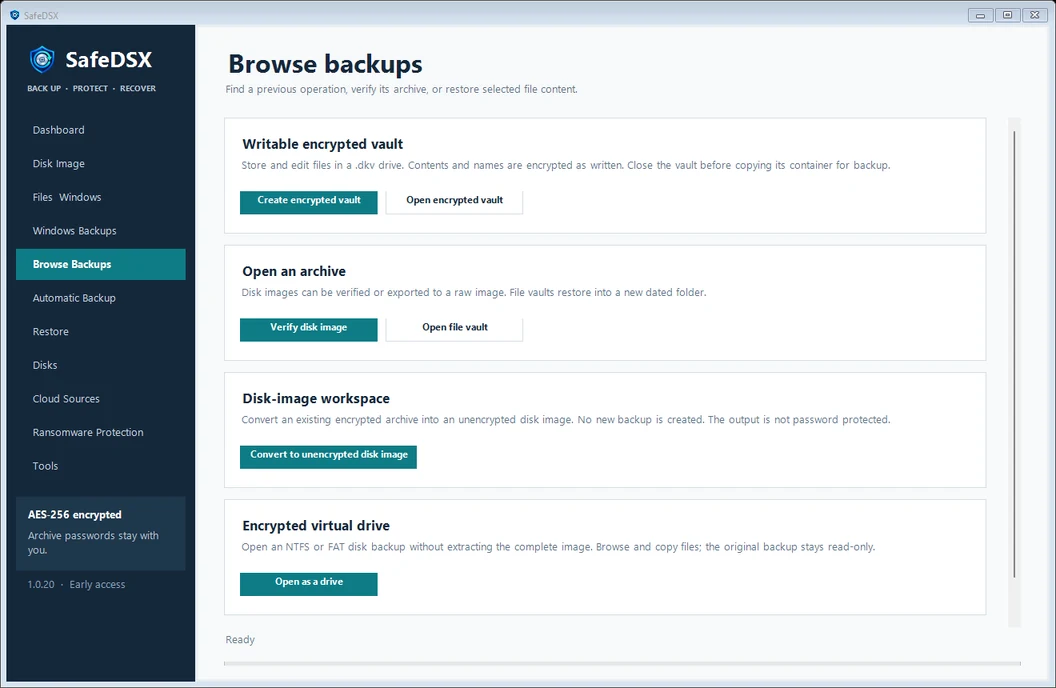Open the Tools page
Viewport: 1056px width, 688px height.
coord(100,466)
